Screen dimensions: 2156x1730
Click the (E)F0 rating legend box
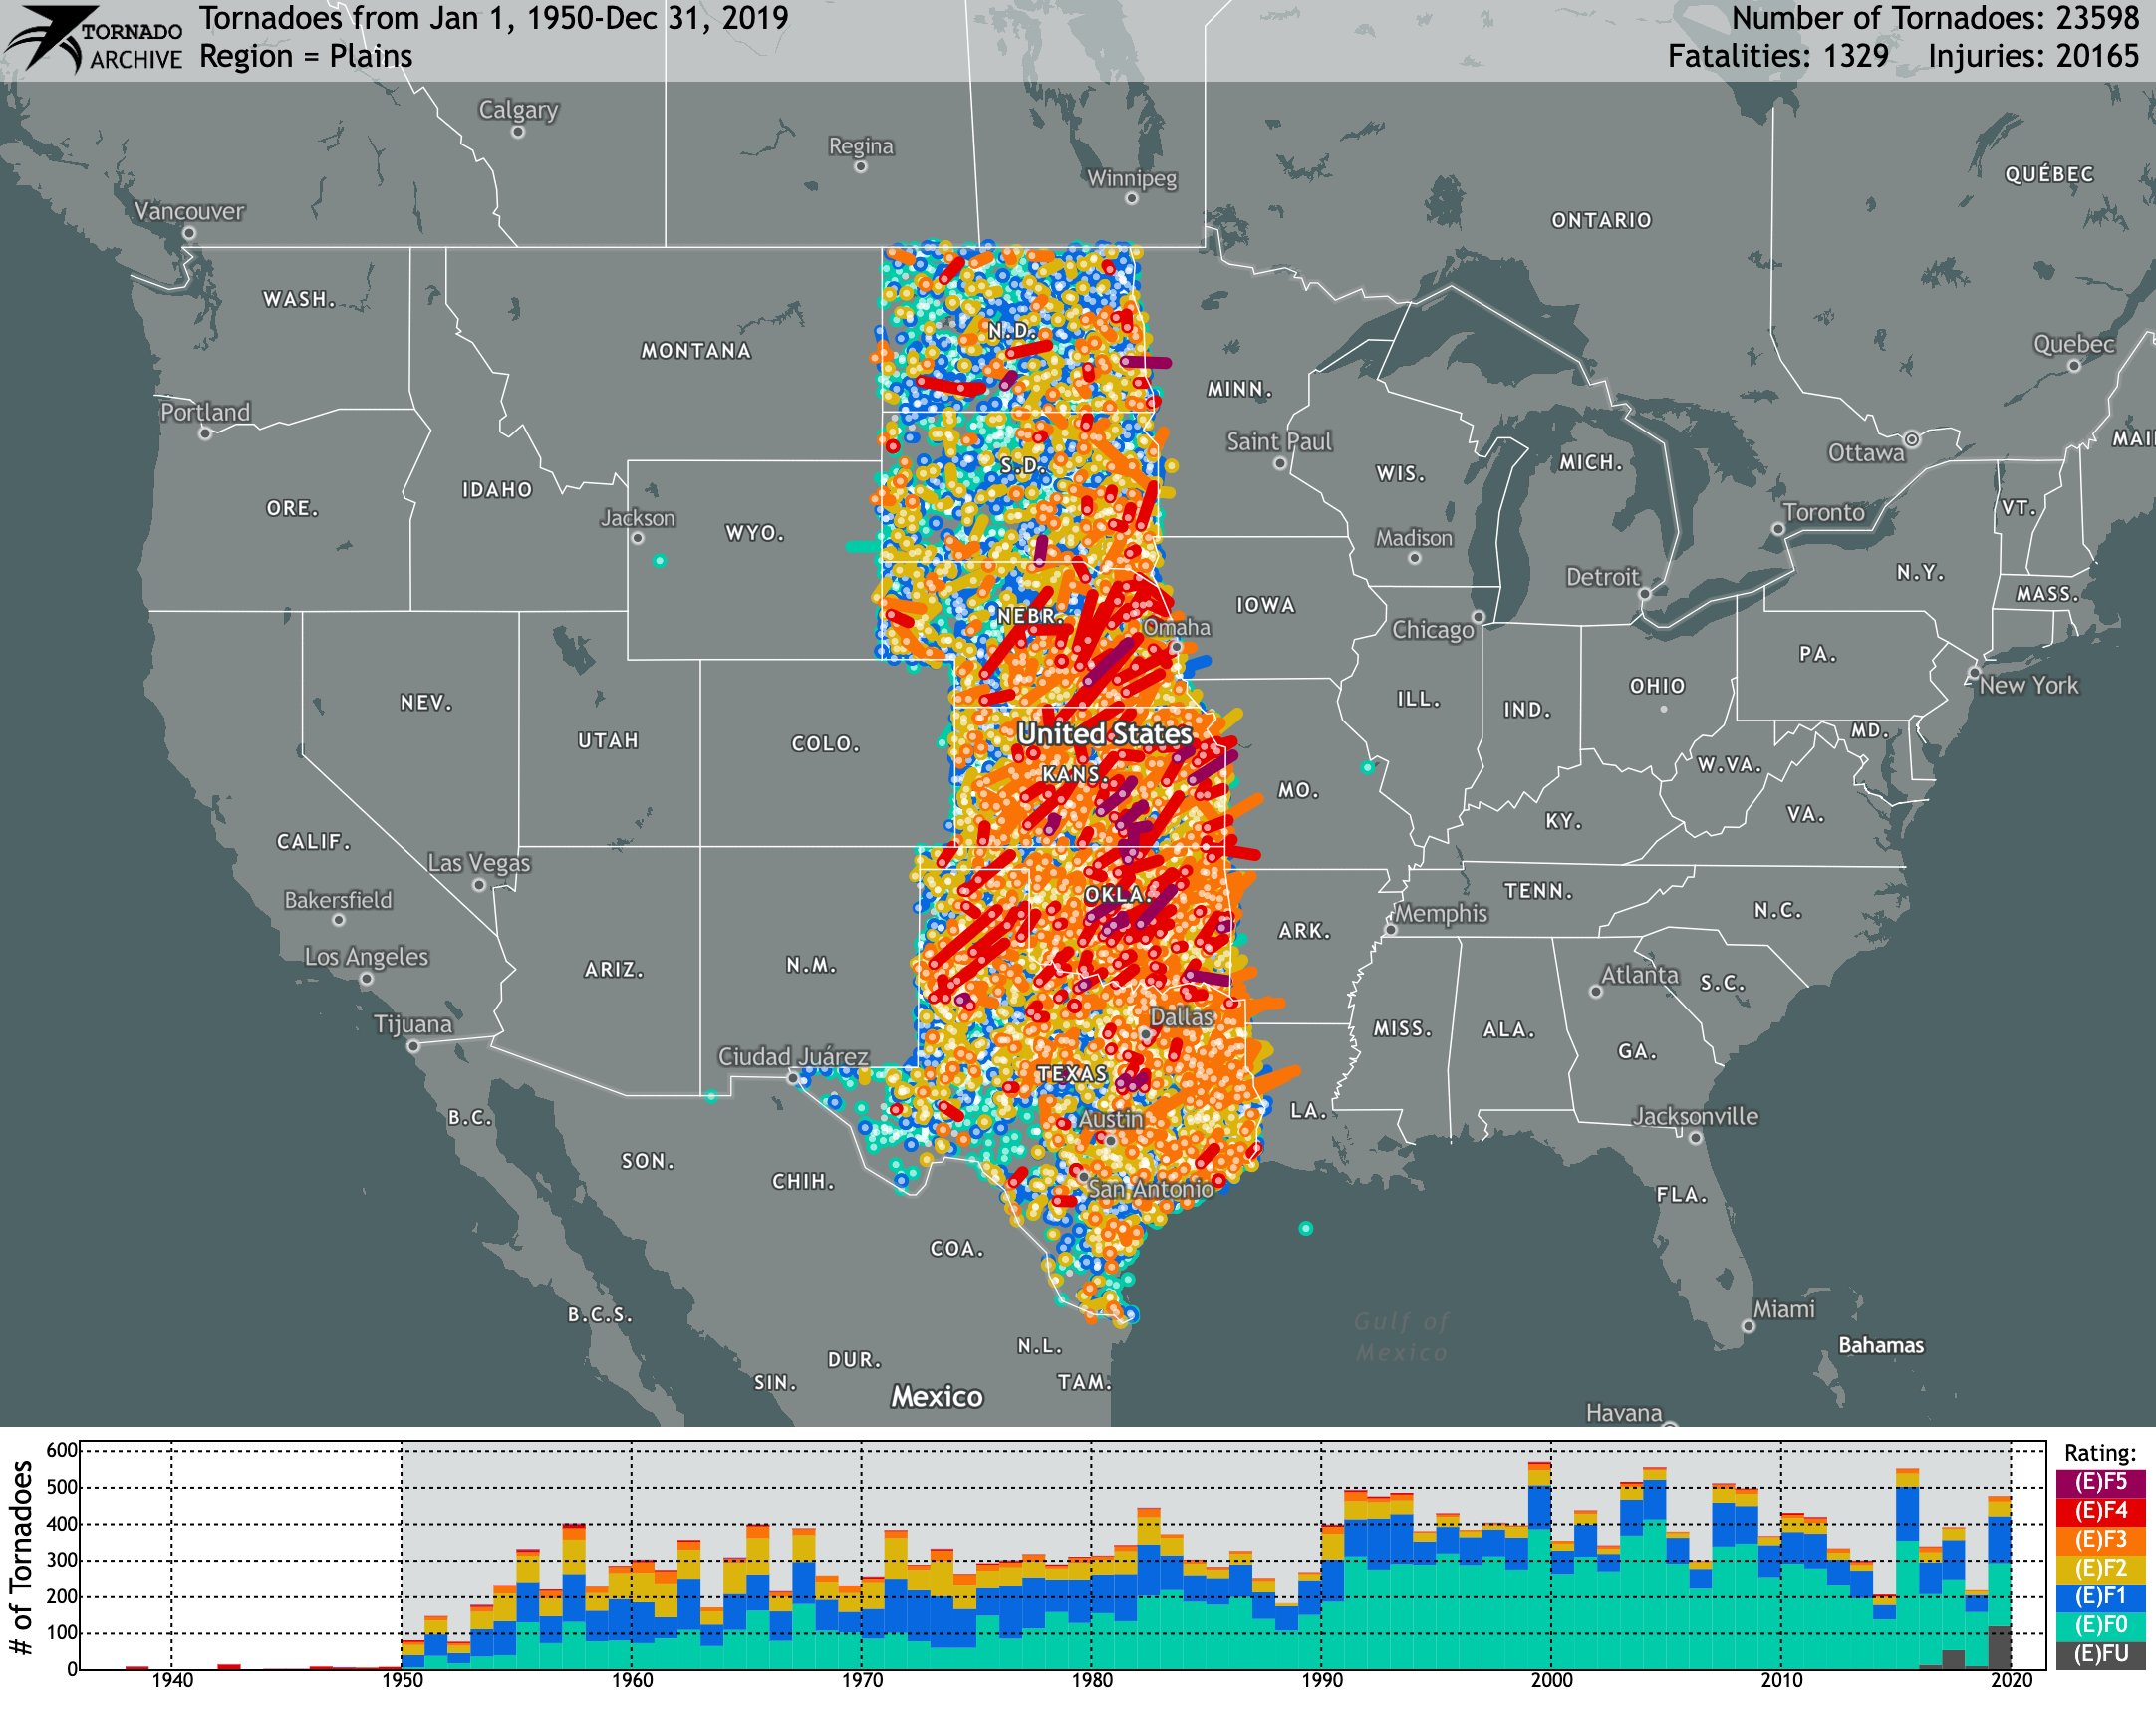tap(2099, 1626)
